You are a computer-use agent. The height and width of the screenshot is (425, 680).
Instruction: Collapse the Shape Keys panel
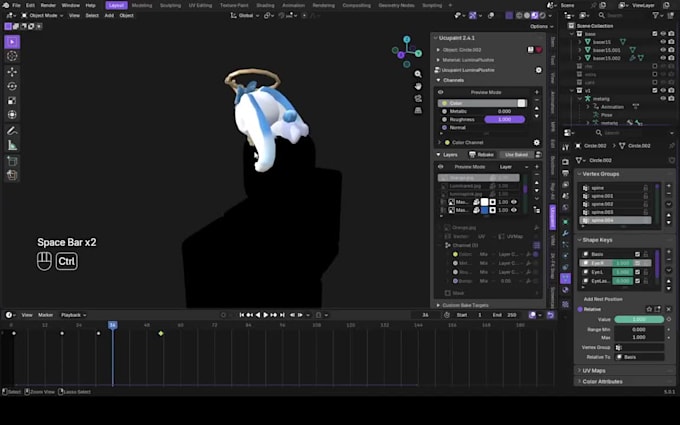coord(579,240)
